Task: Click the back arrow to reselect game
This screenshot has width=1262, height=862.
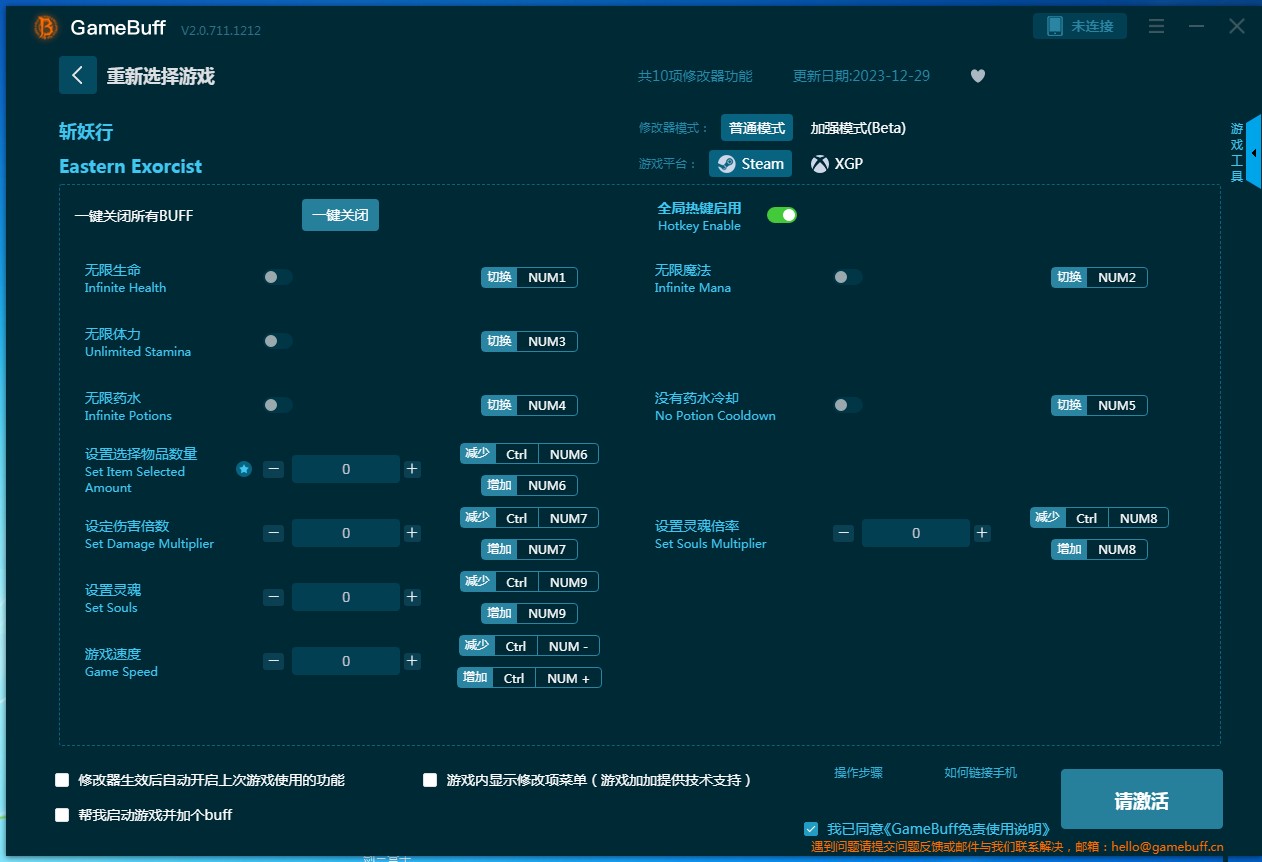Action: pos(77,75)
